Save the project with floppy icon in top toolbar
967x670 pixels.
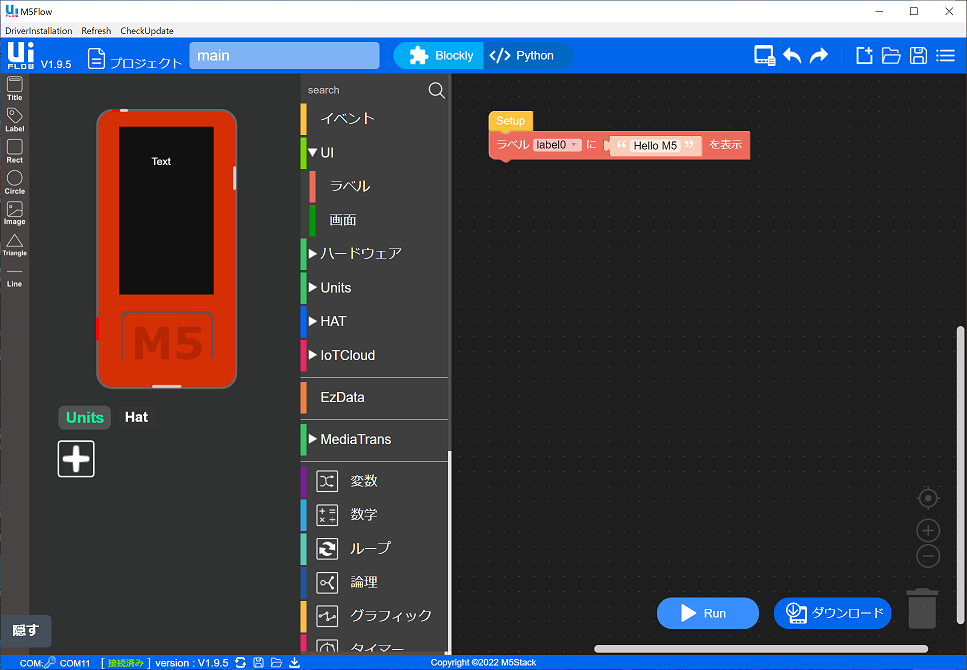(x=918, y=56)
